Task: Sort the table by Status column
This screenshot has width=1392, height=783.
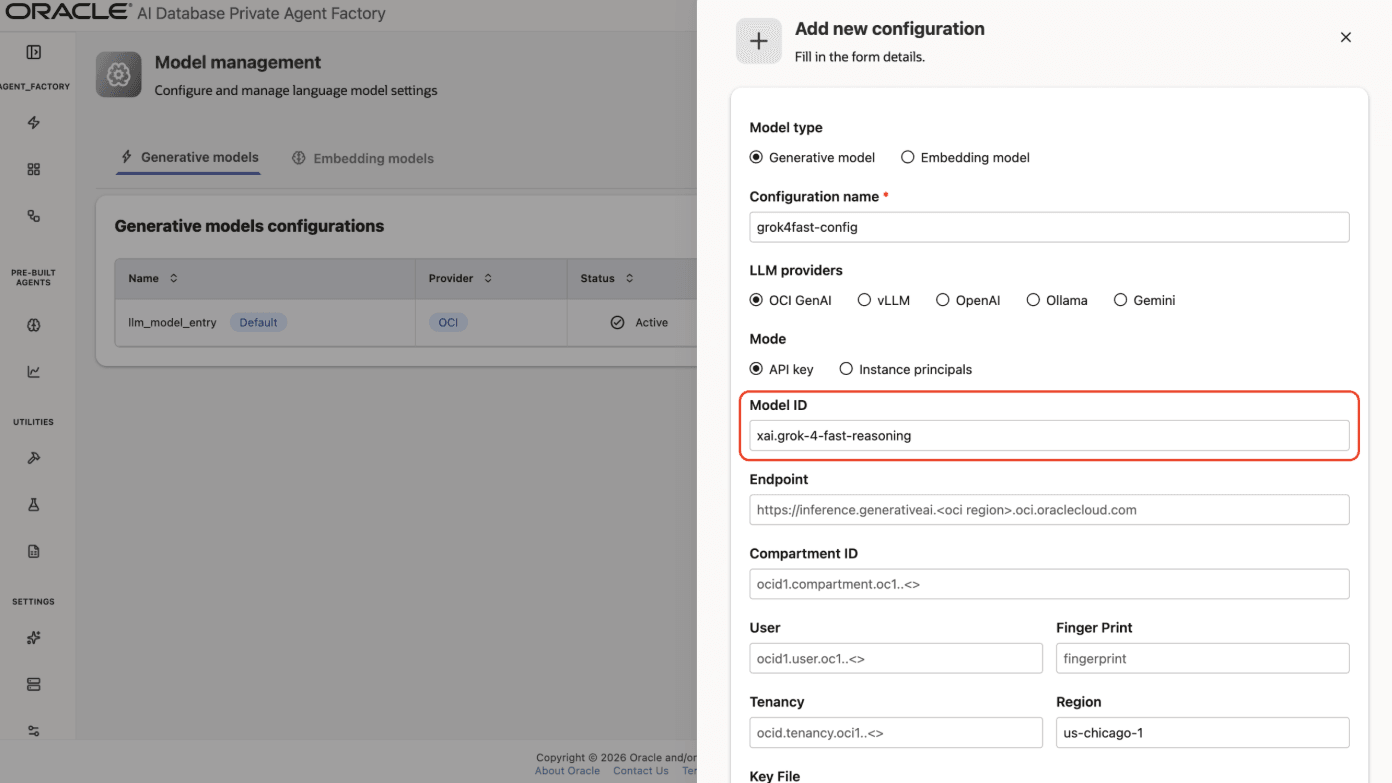Action: pyautogui.click(x=629, y=278)
